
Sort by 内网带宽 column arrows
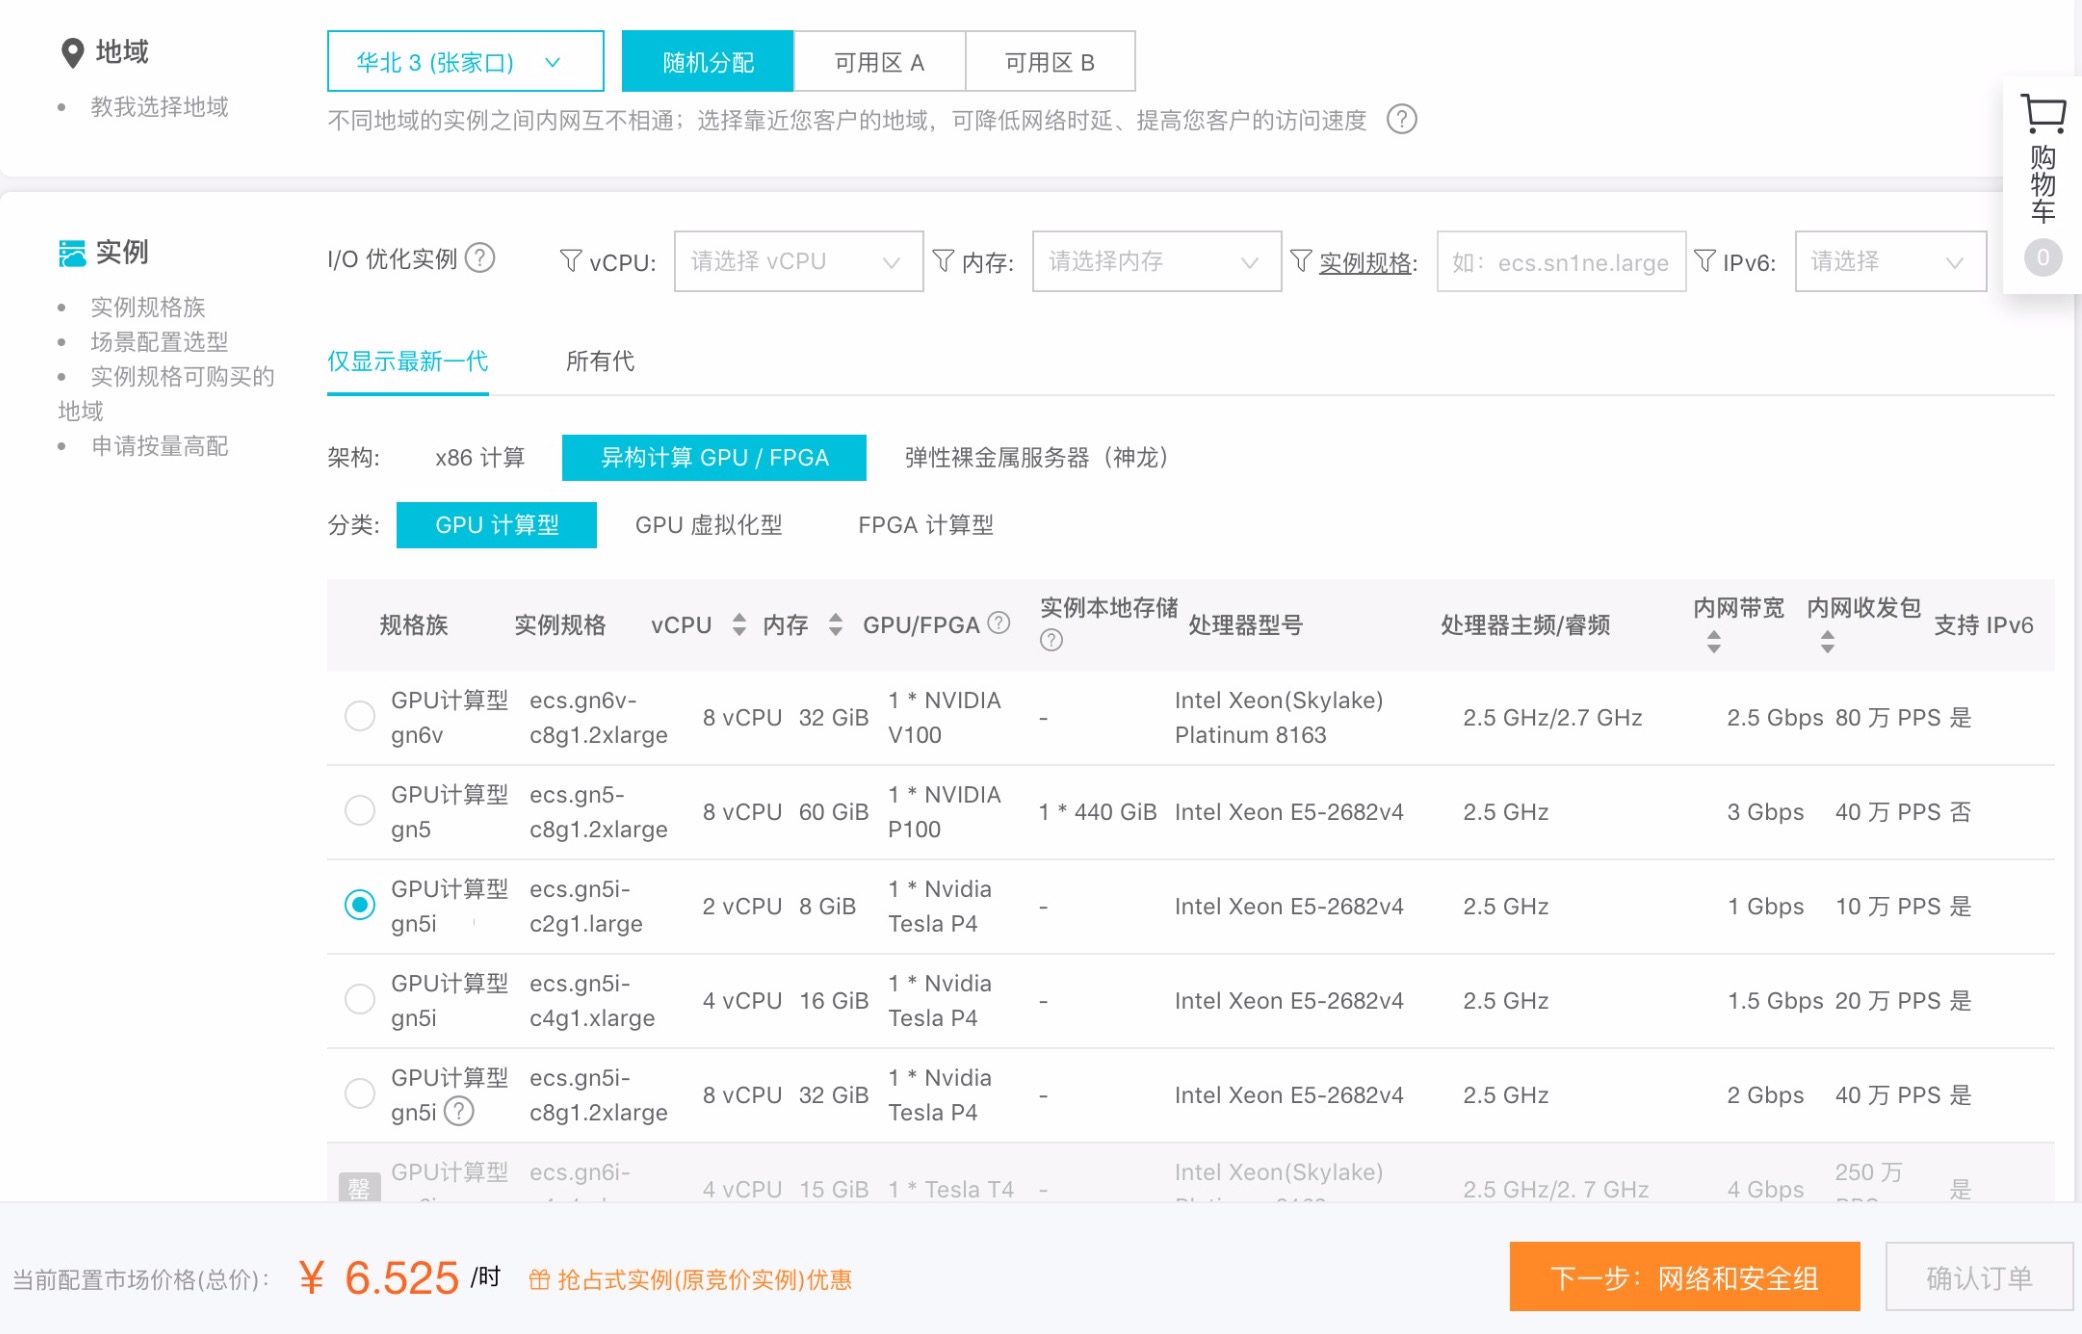coord(1714,642)
